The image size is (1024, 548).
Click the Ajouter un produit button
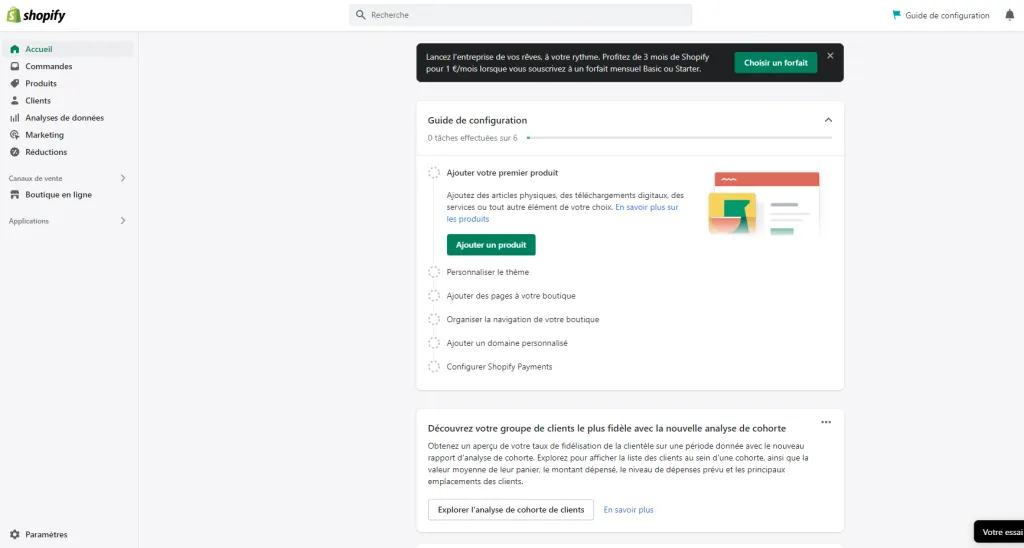pyautogui.click(x=491, y=245)
